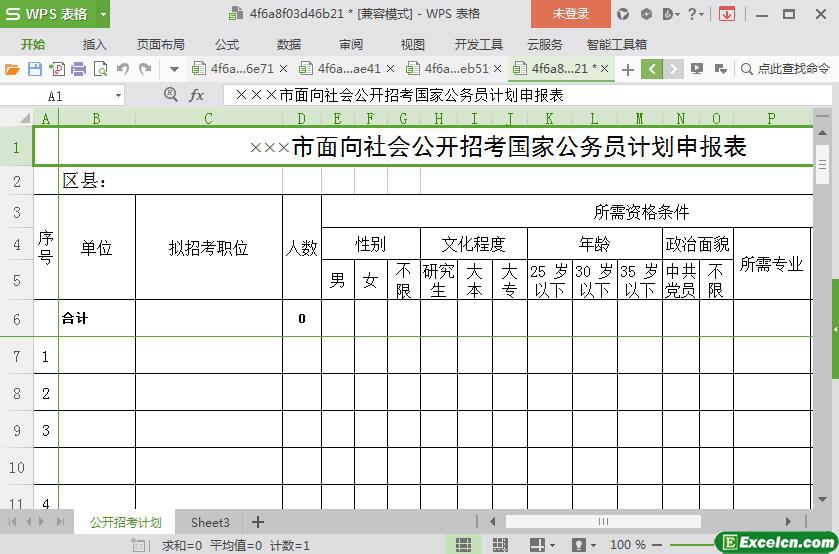Click the Open folder icon

click(12, 69)
